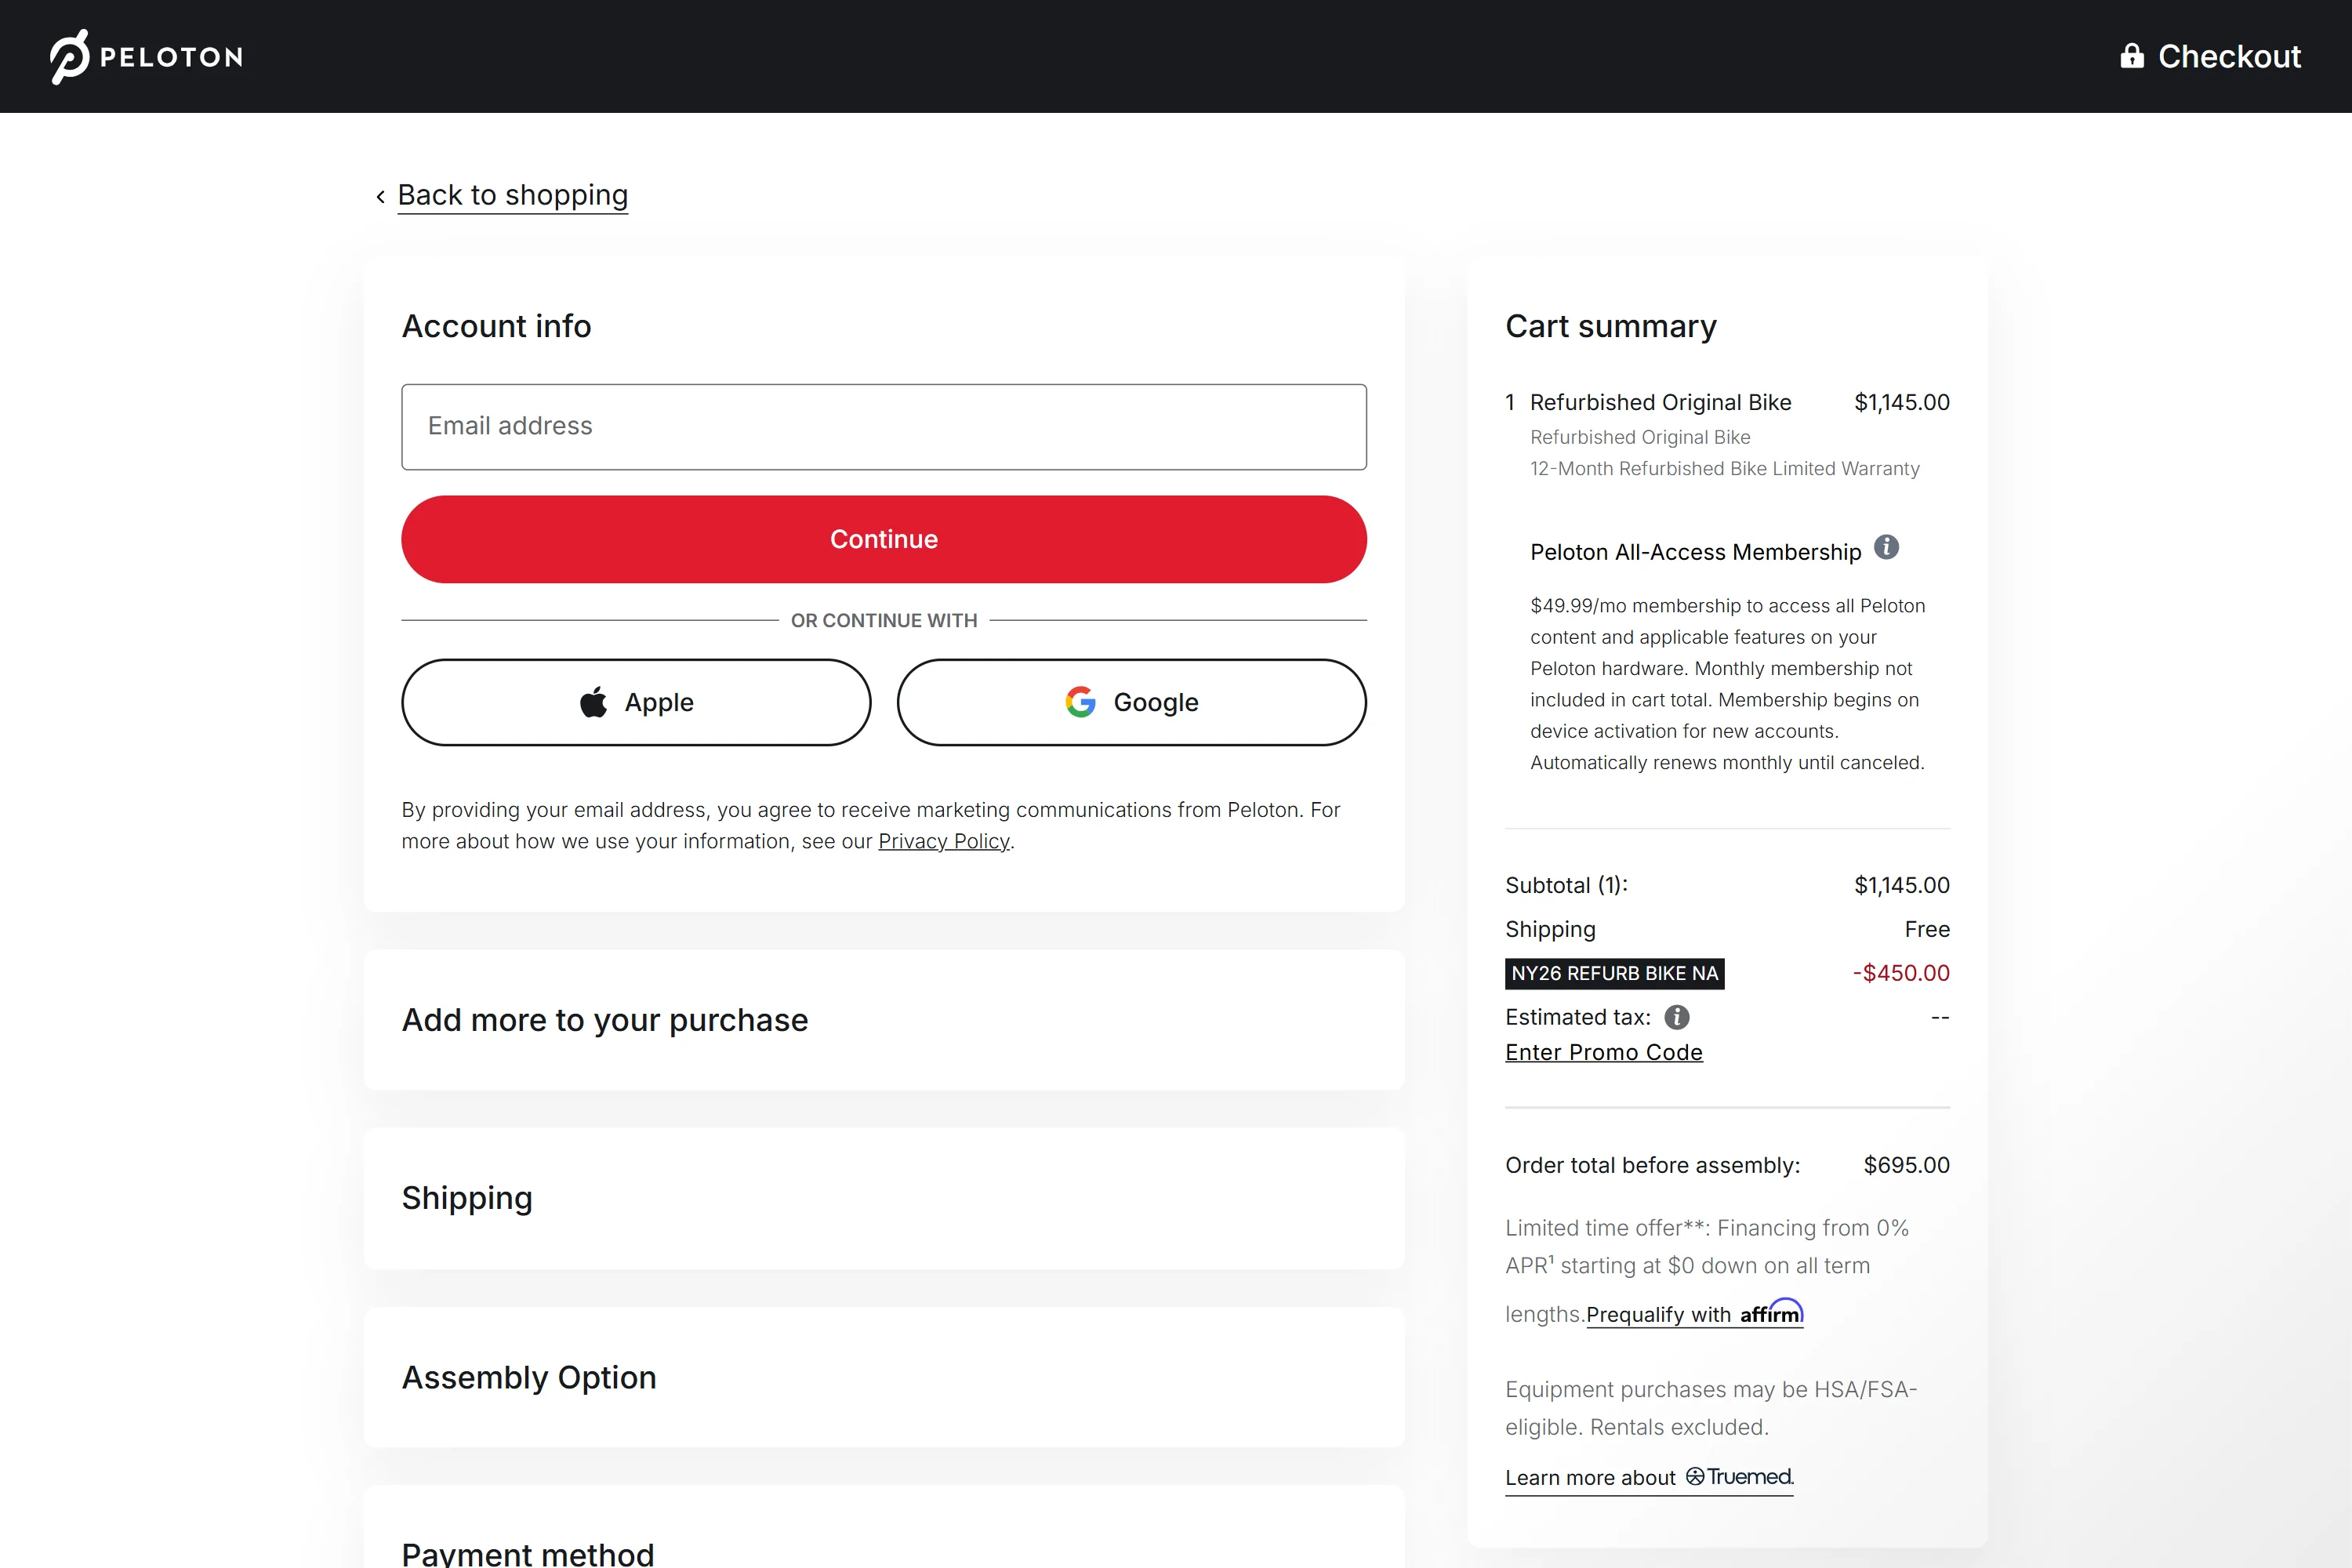
Task: Click the Checkout lock icon
Action: 2131,56
